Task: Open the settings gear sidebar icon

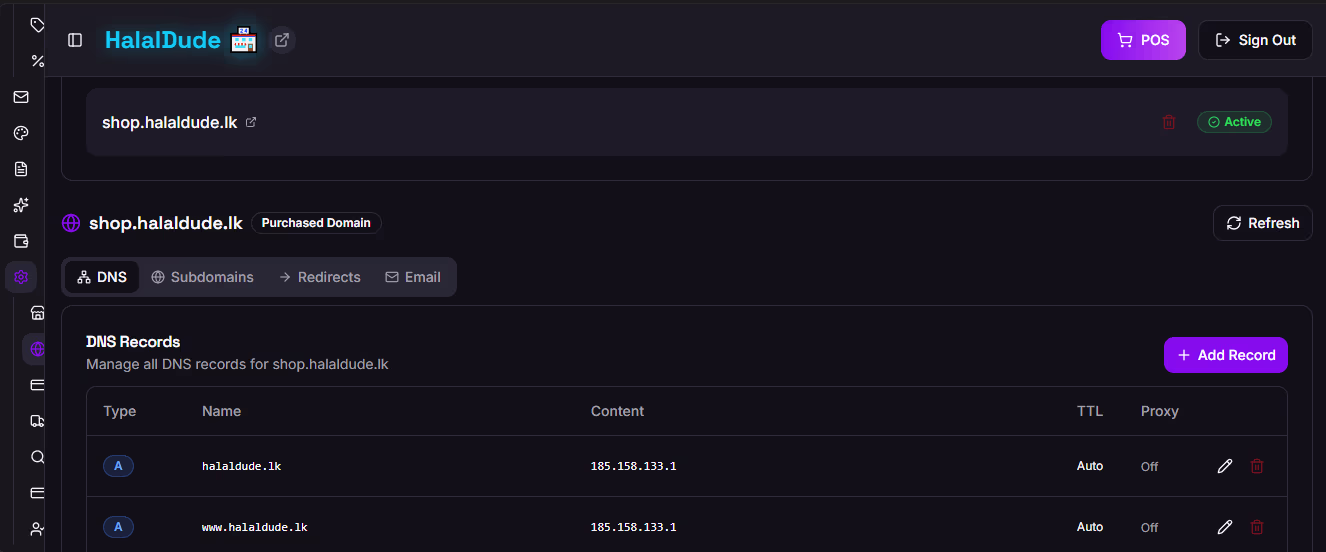Action: (21, 277)
